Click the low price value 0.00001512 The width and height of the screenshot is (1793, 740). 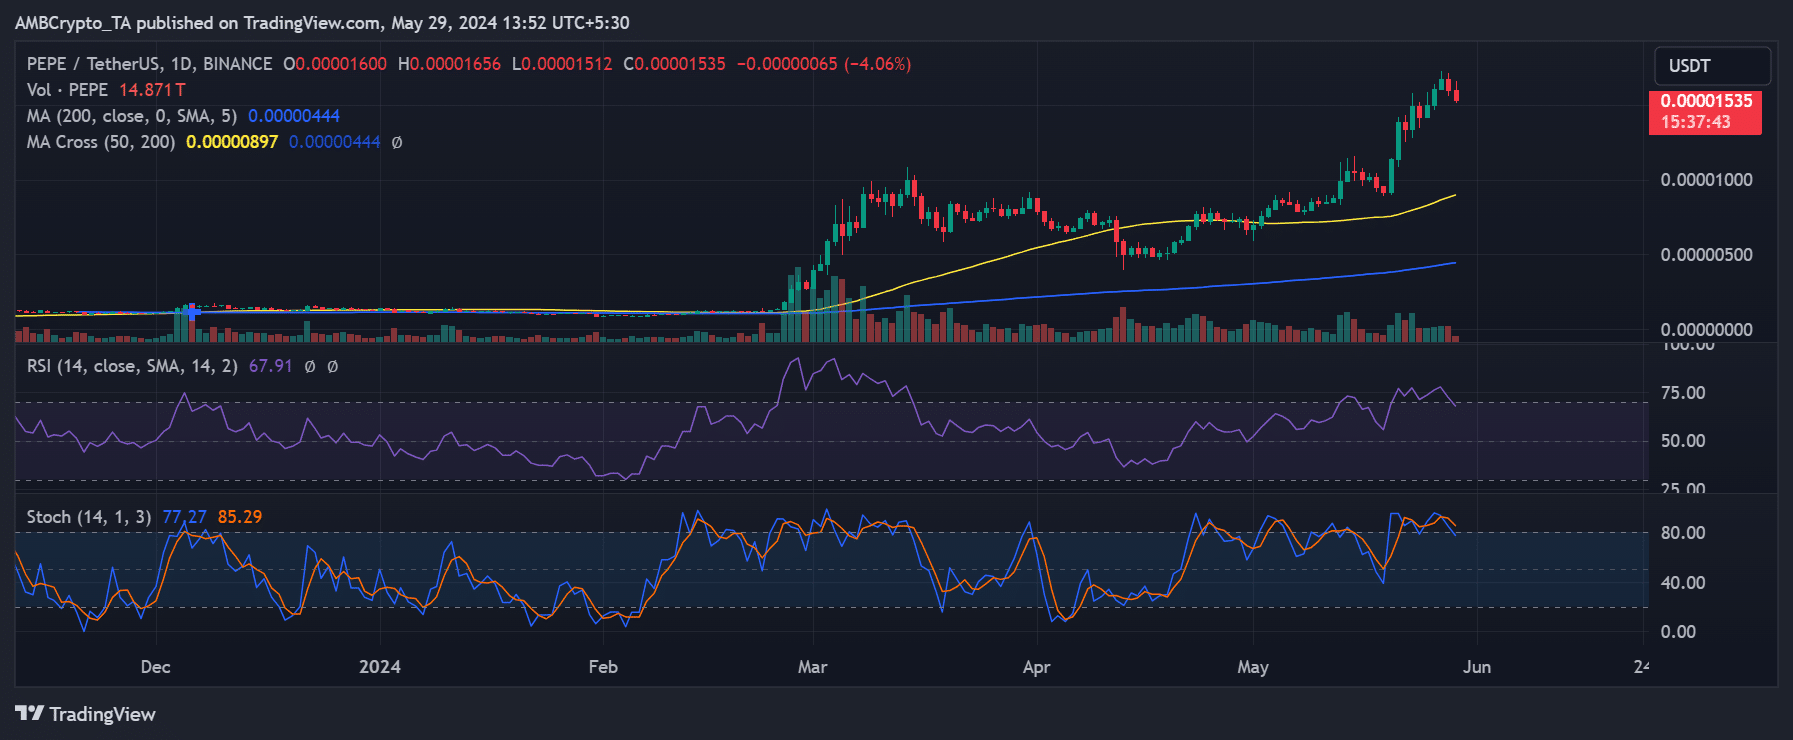coord(567,64)
